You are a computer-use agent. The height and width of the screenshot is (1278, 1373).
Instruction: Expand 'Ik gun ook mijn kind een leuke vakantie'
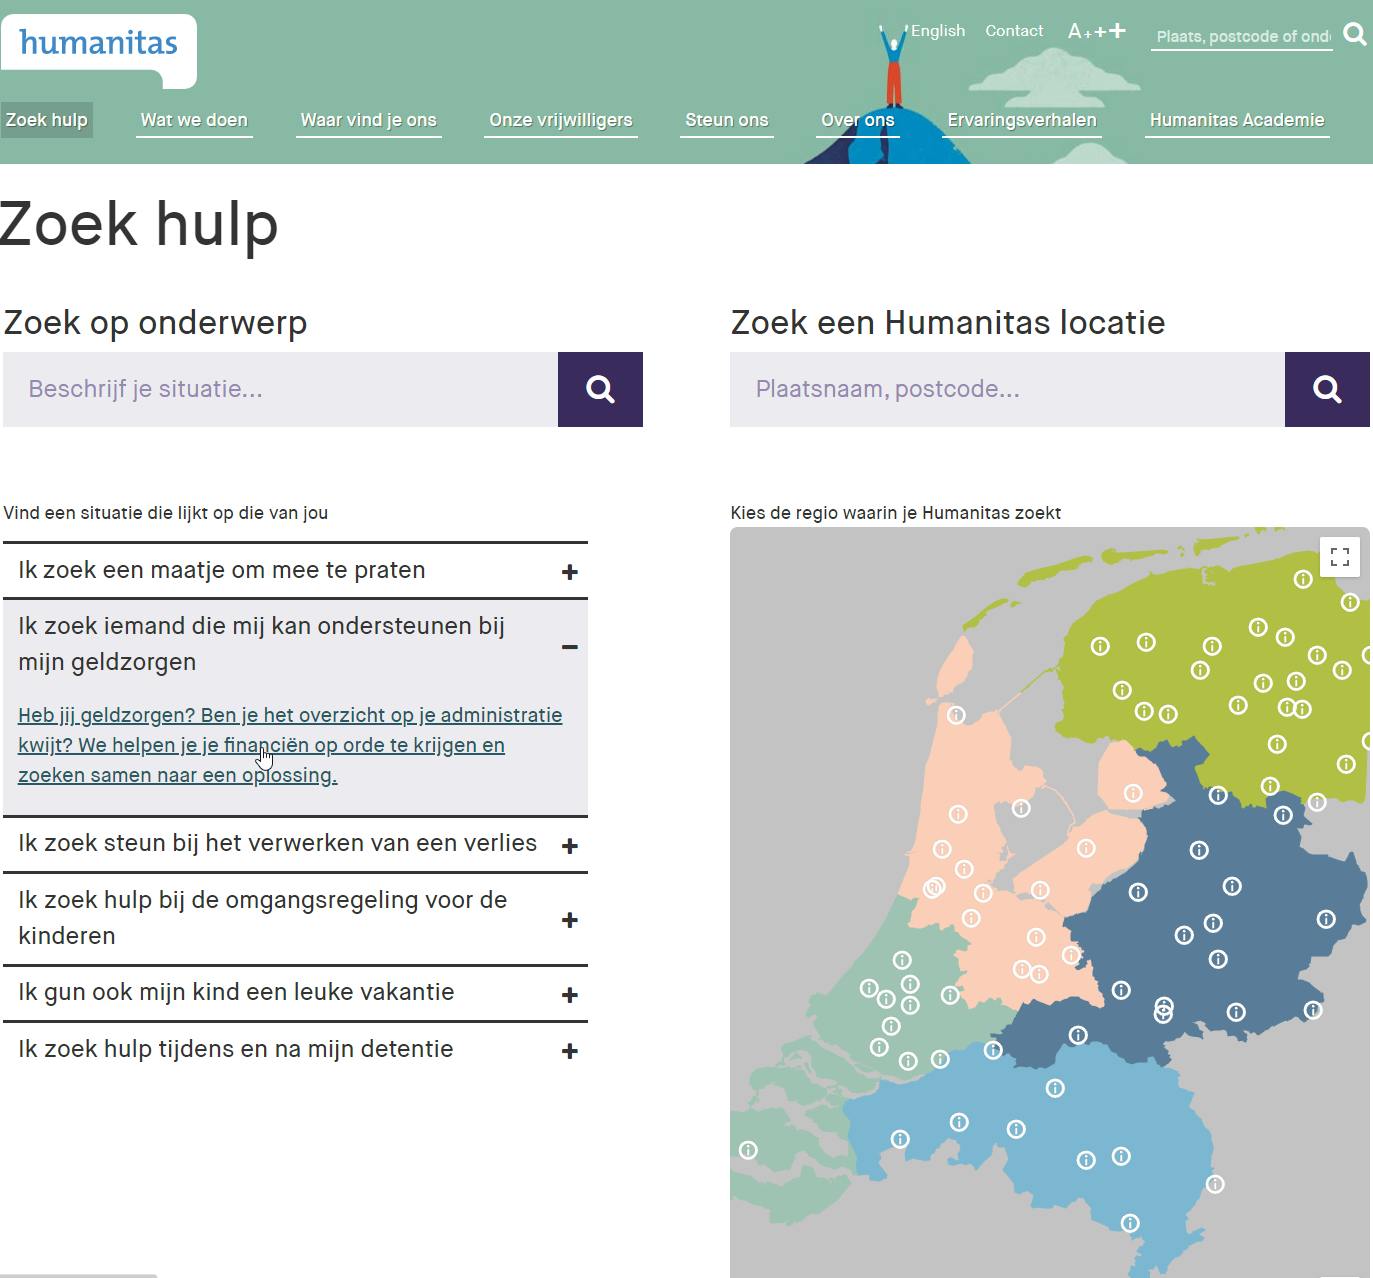click(x=295, y=993)
